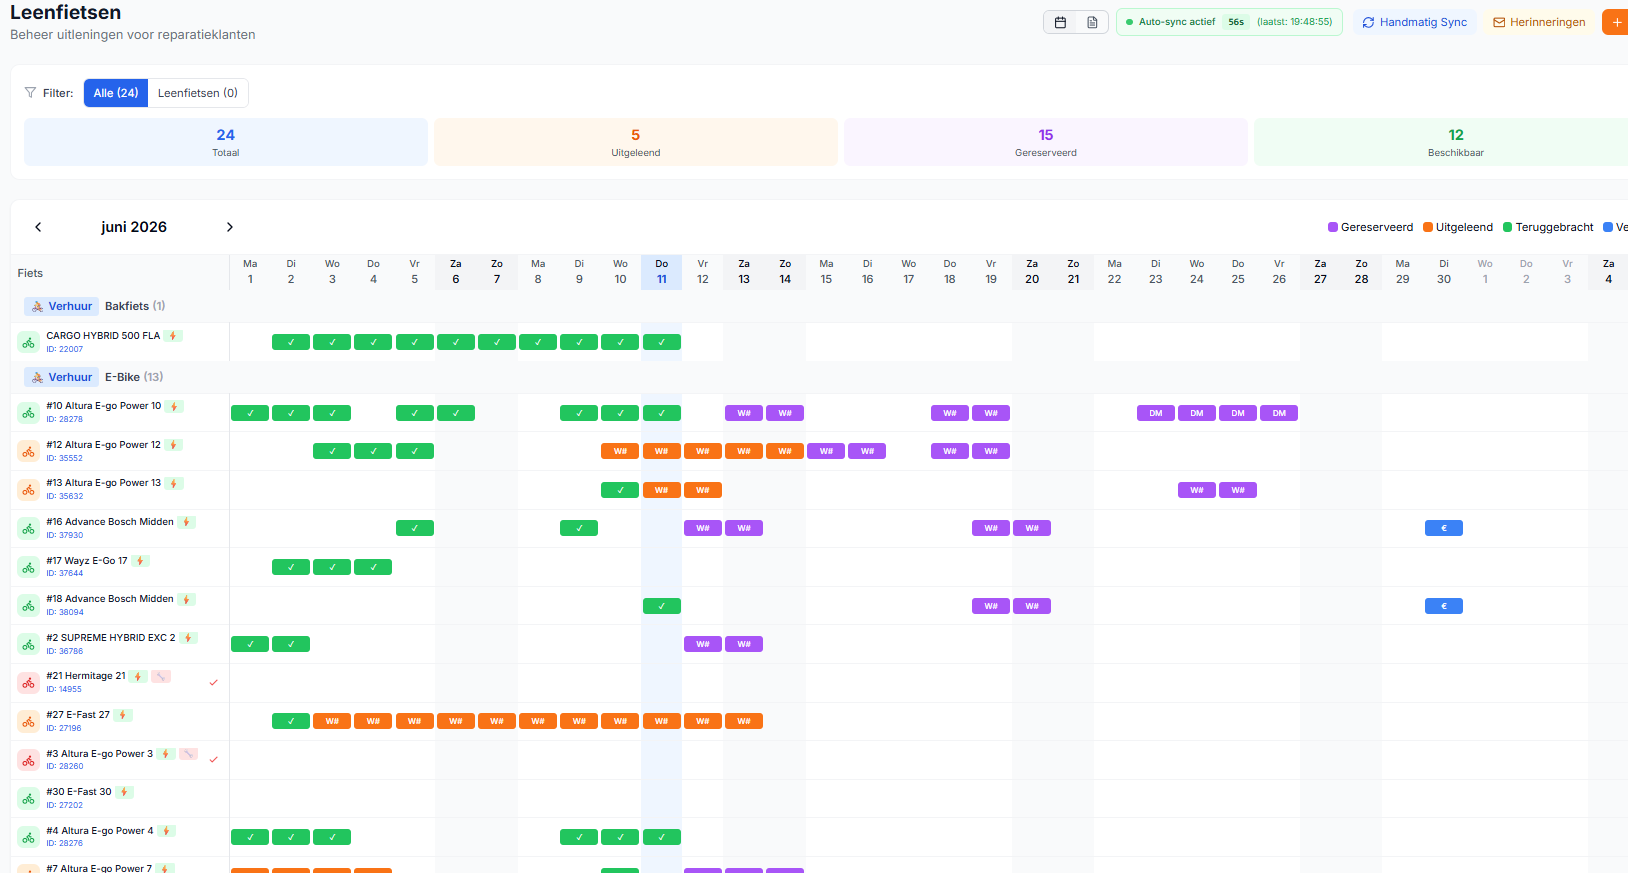Click the Auto-sync actief status indicator
Screen dimensions: 1628x873
1229,22
